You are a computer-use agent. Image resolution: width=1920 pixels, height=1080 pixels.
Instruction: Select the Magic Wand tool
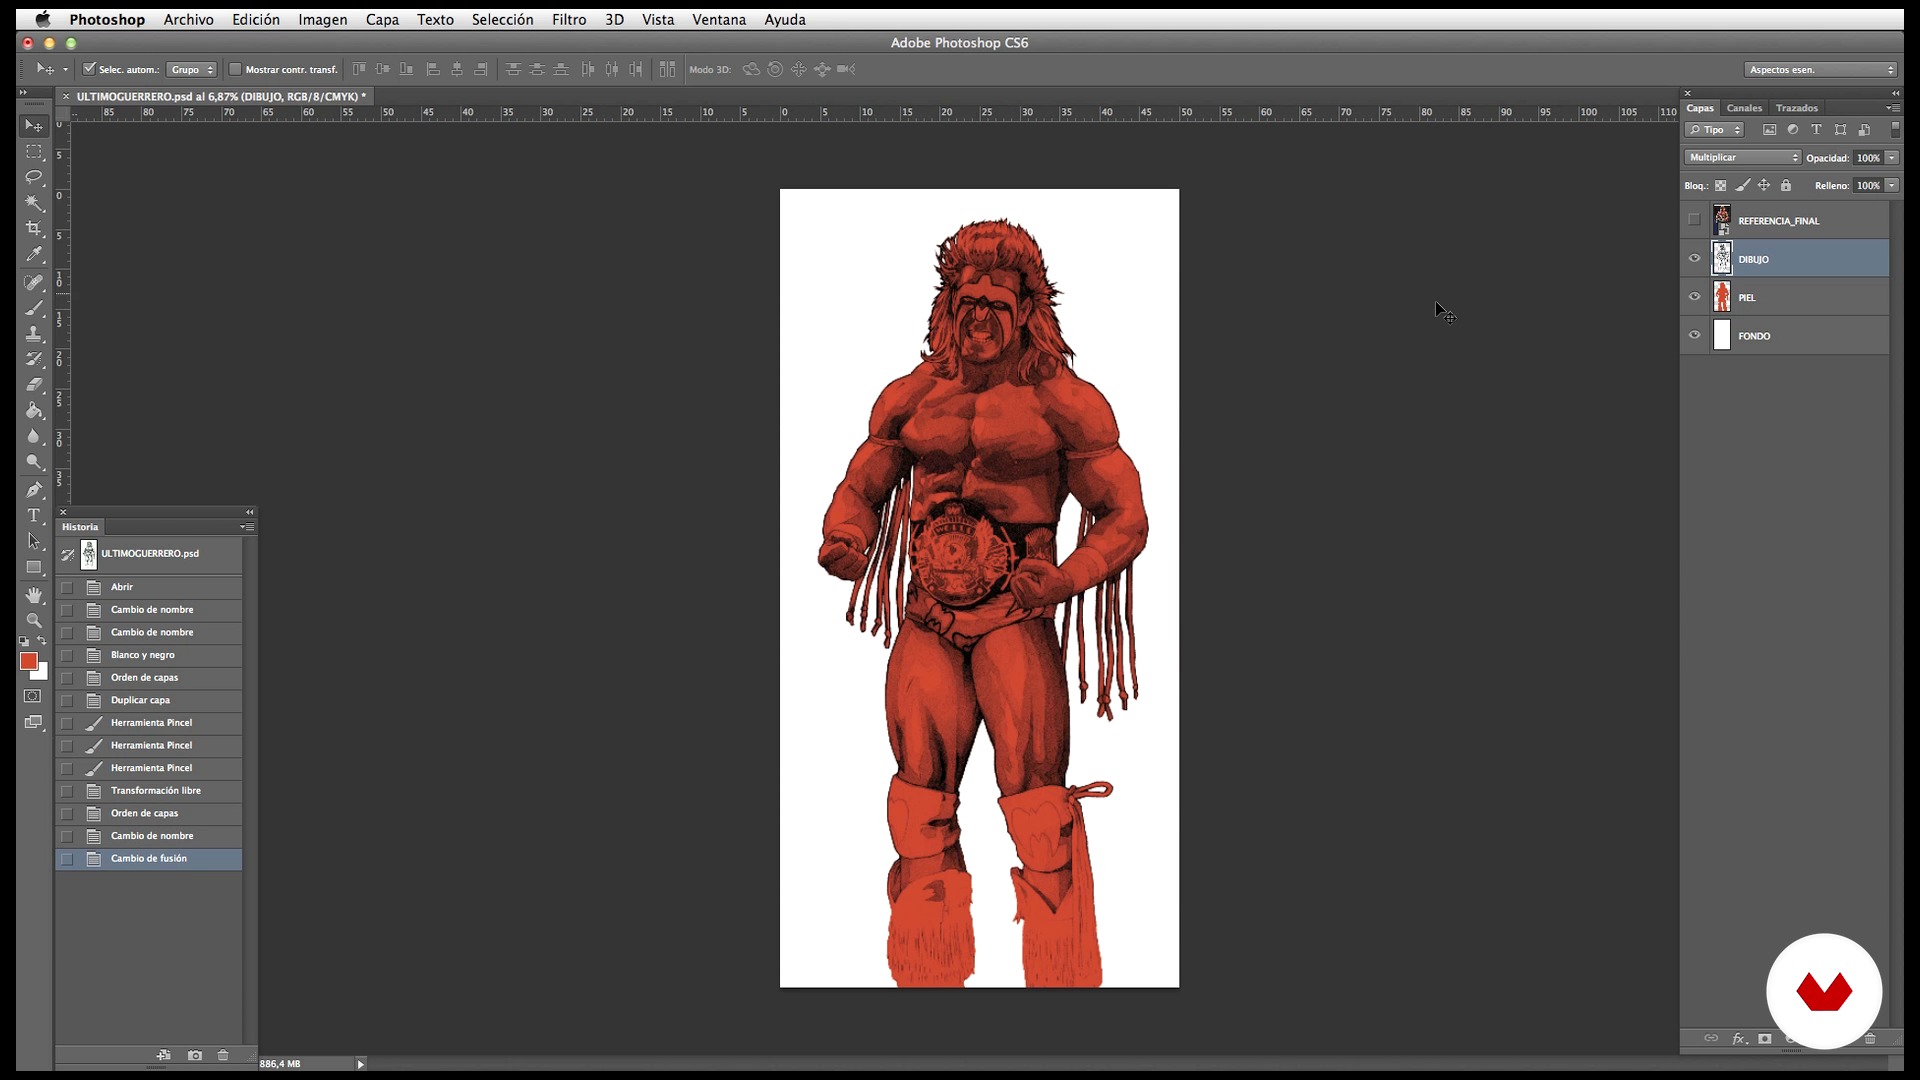(x=34, y=203)
